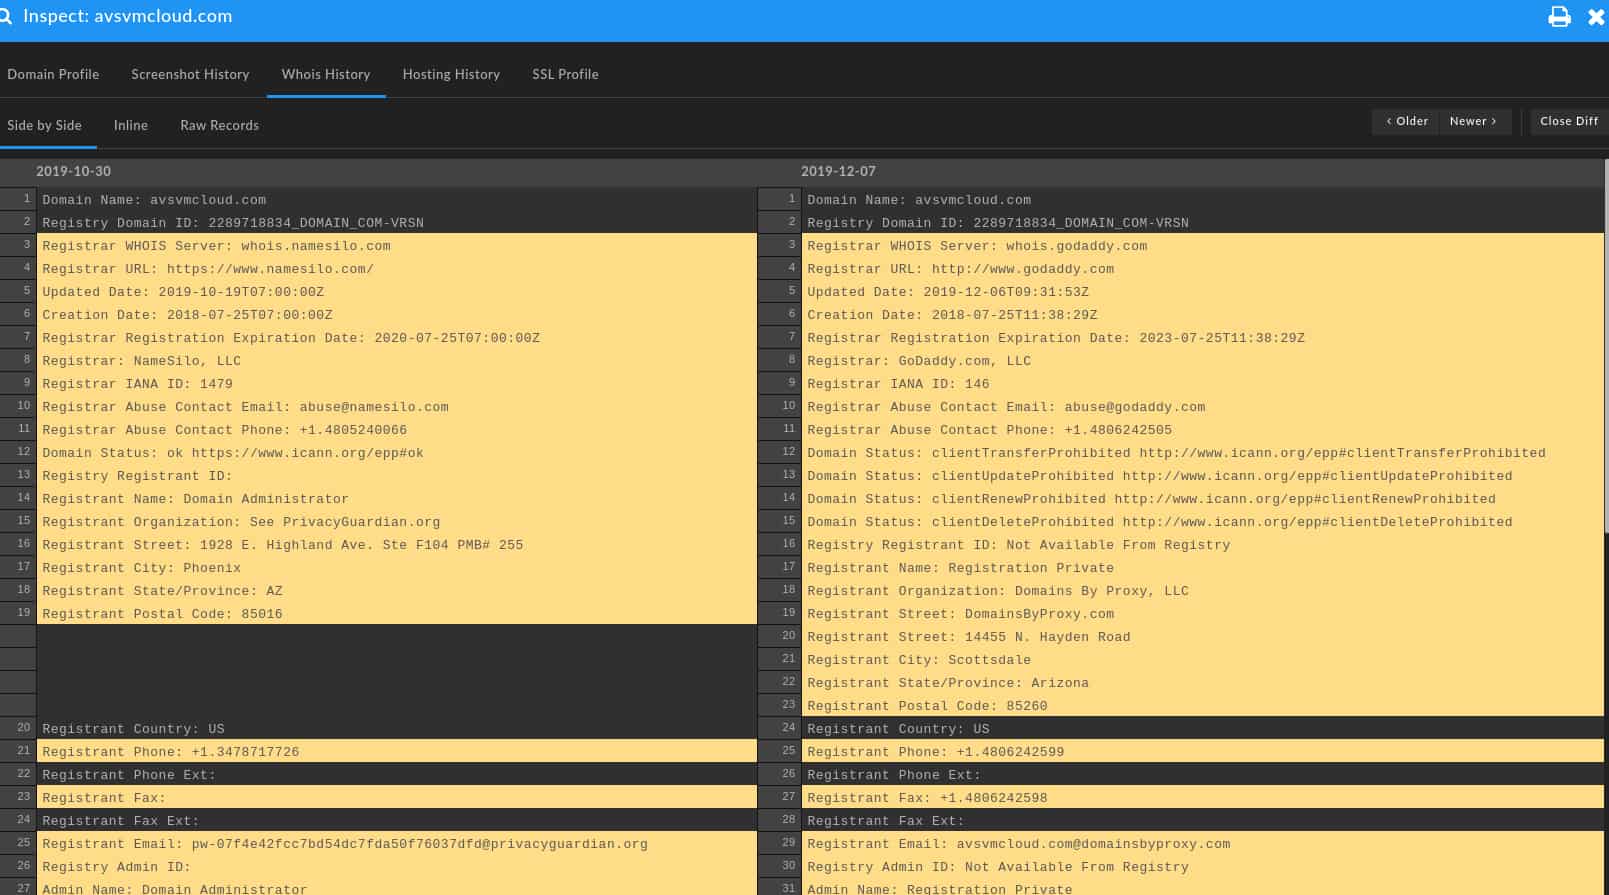Select 'Registrant Name: Domain Administrator' line
Screen dimensions: 1609x895
click(x=397, y=498)
